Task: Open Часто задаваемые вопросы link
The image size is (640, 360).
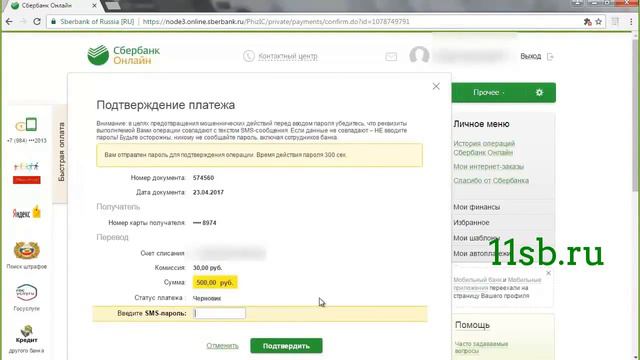Action: (x=481, y=347)
